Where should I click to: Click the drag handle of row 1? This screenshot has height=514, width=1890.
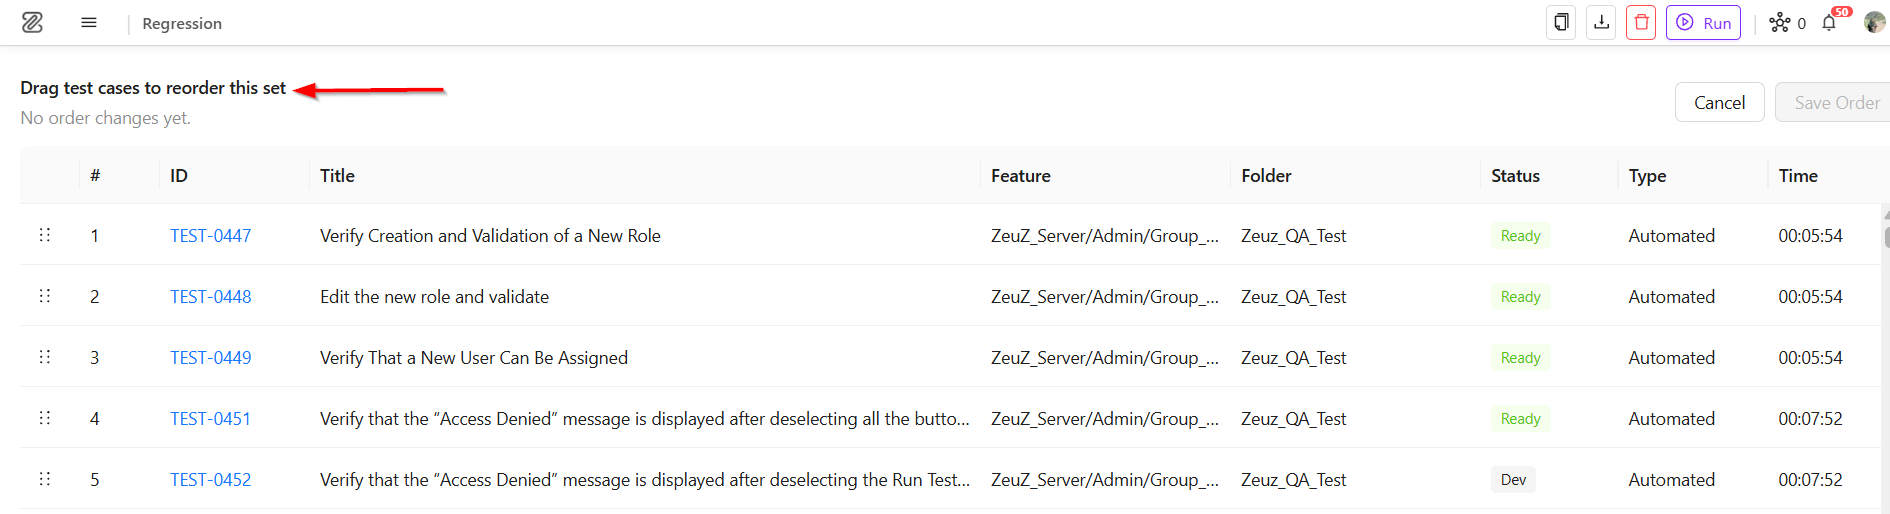click(x=44, y=235)
